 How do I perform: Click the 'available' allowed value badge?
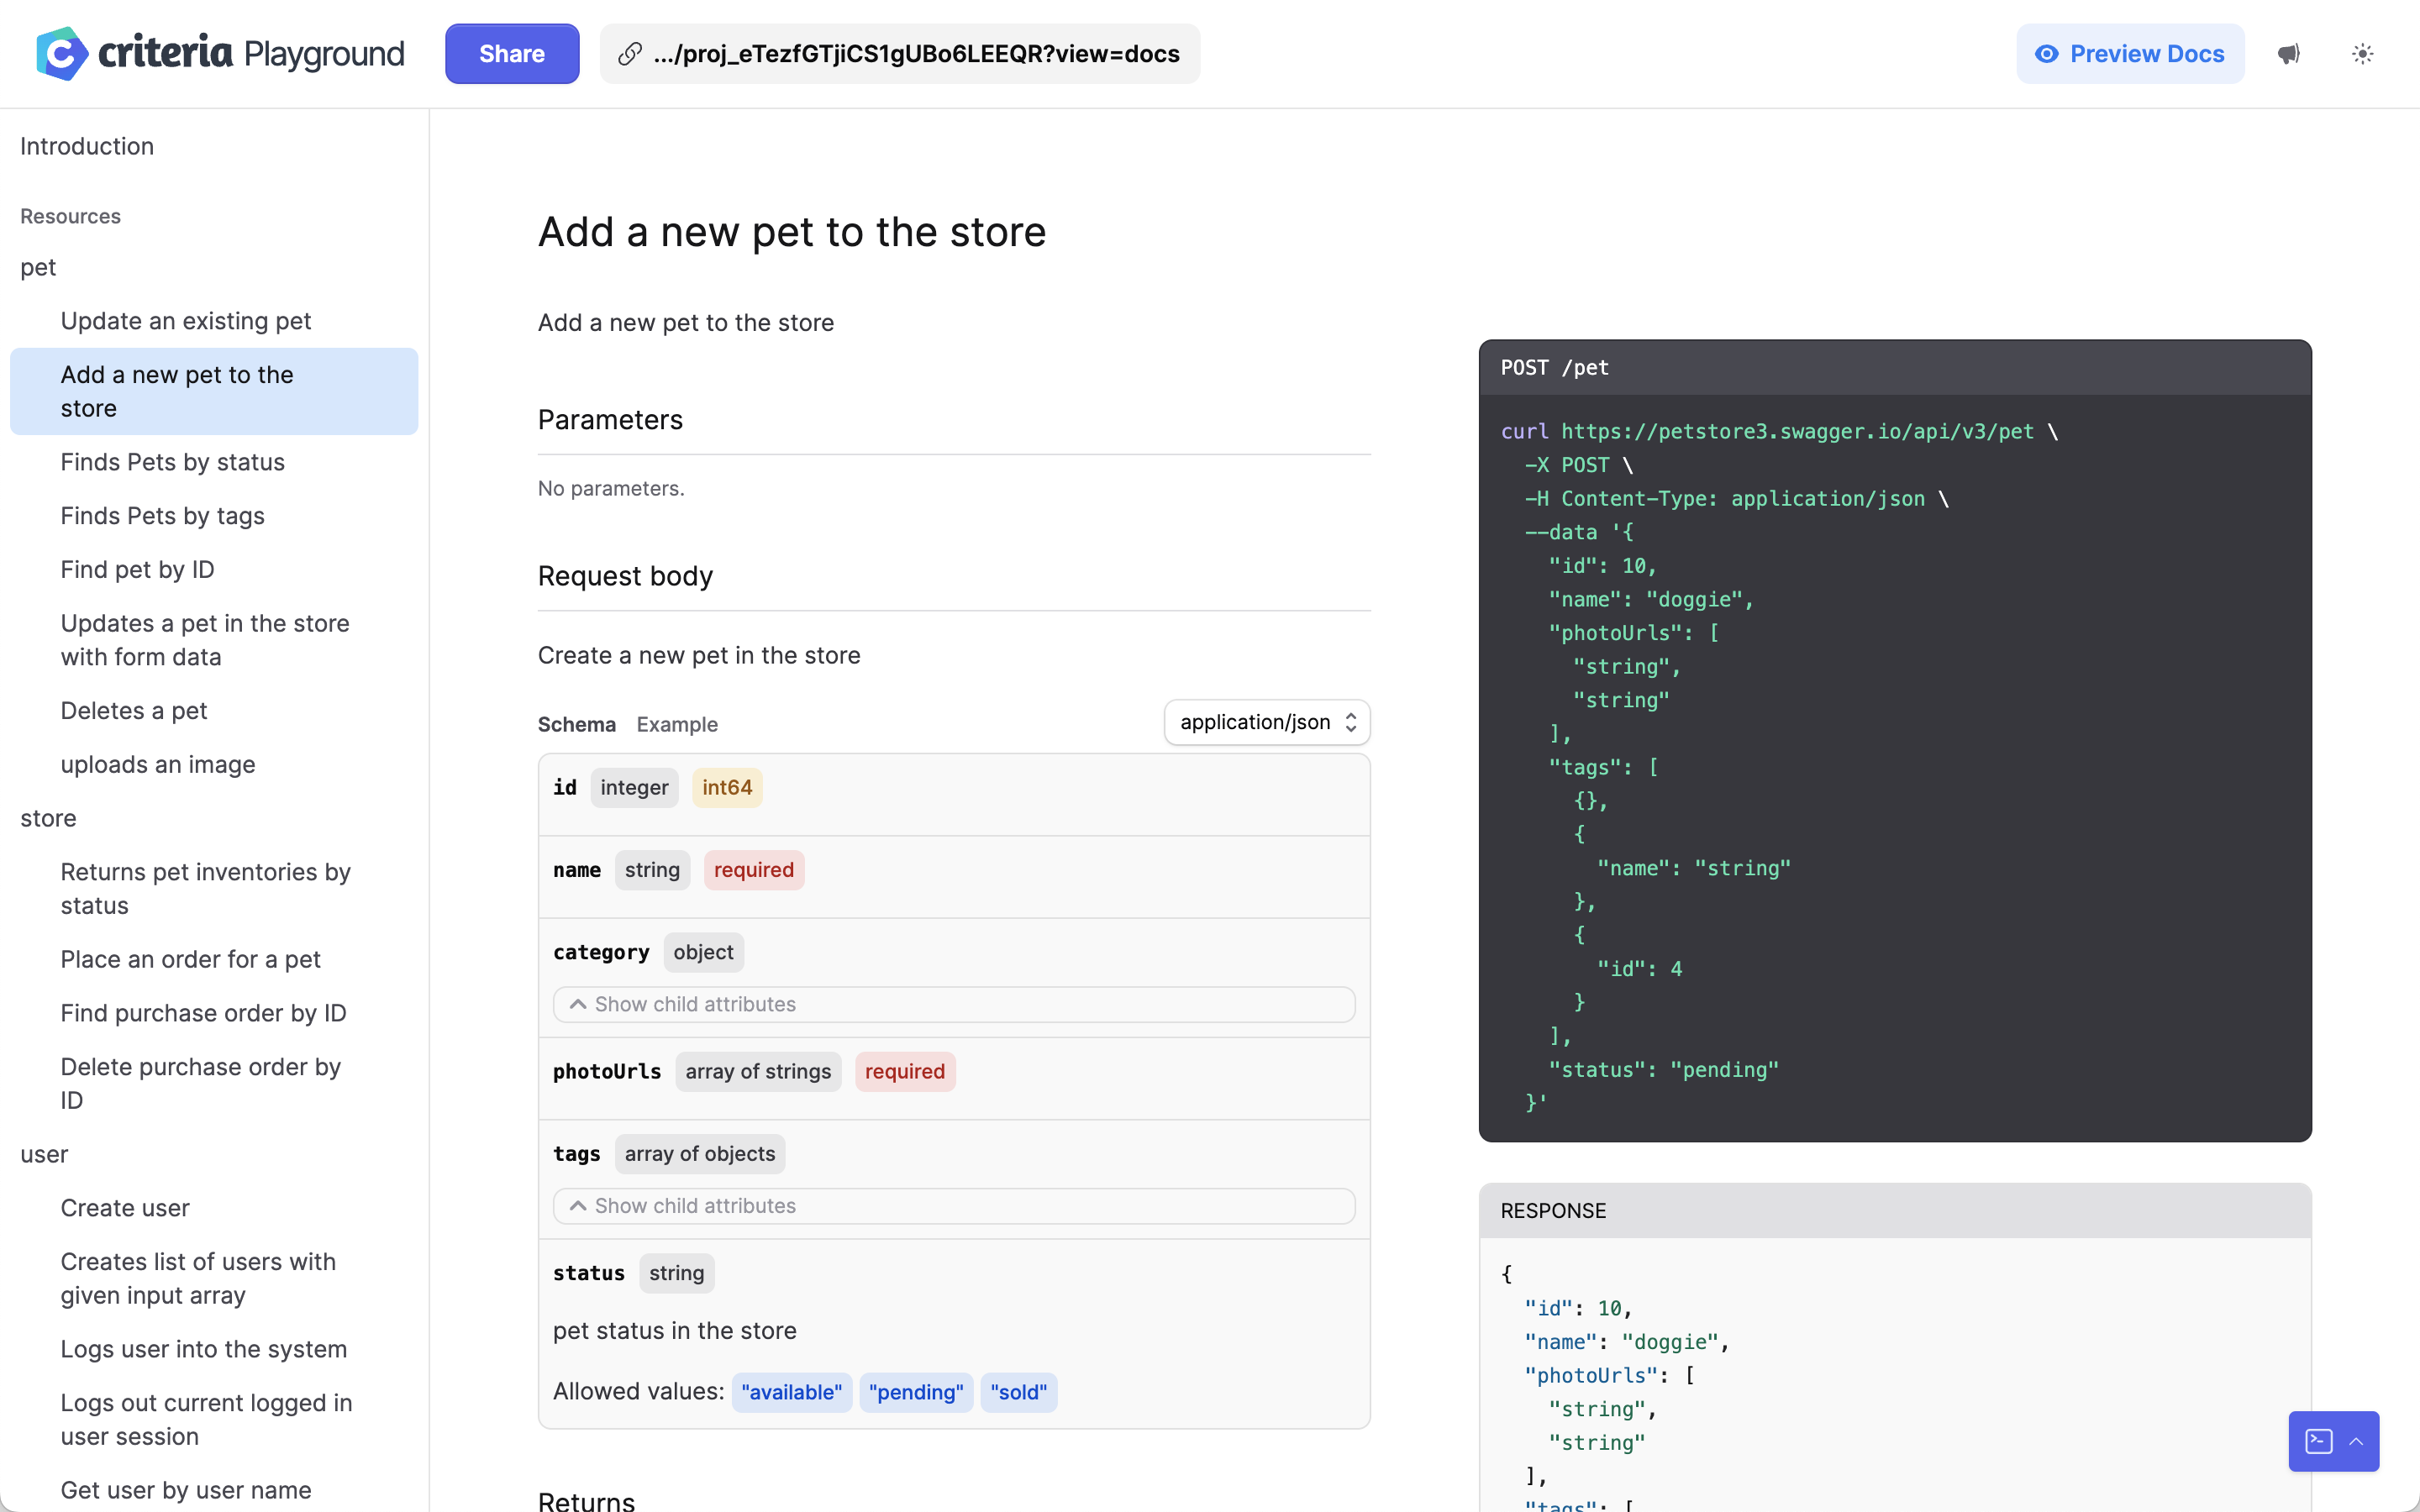(x=787, y=1392)
